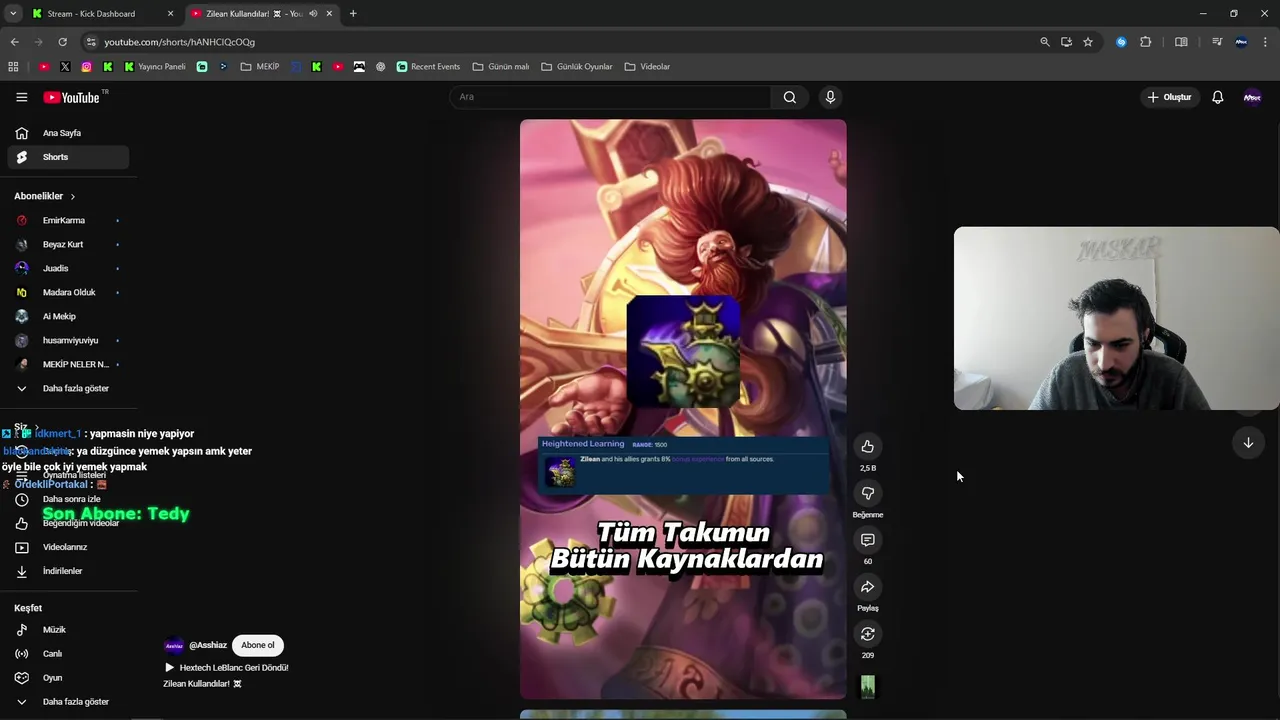
Task: Open Madara Olduk subscription channel
Action: [68, 292]
